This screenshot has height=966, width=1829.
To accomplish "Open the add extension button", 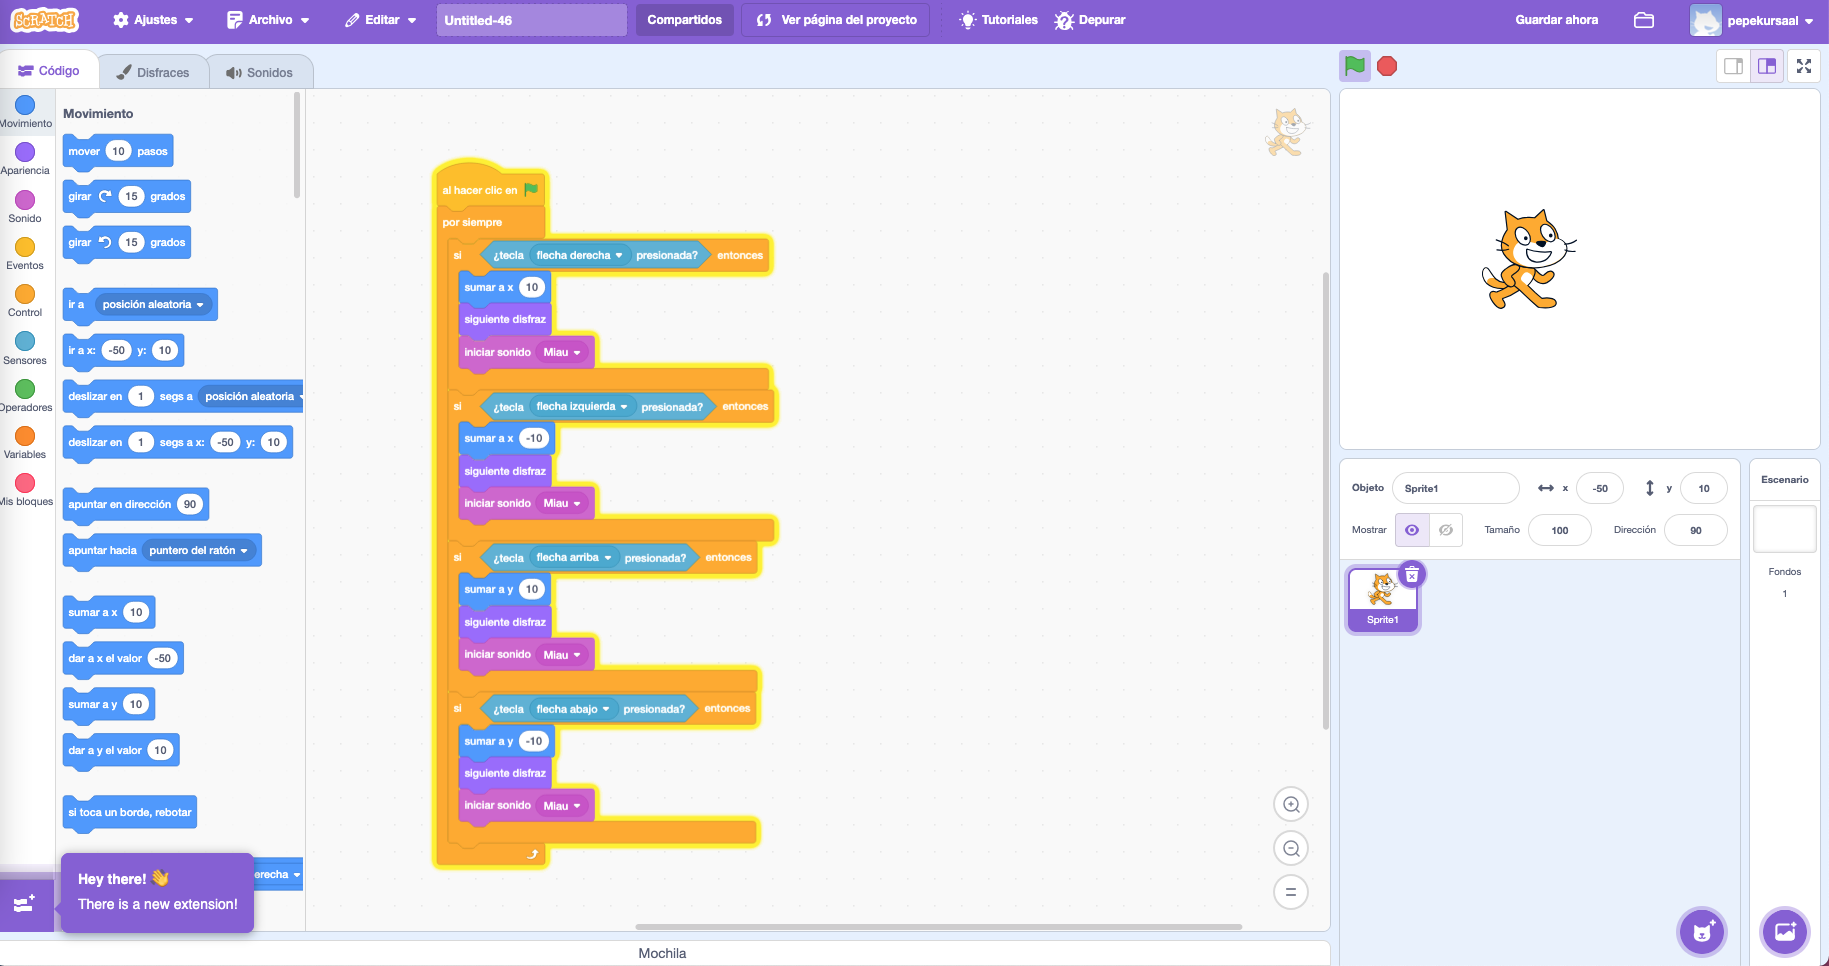I will pyautogui.click(x=26, y=904).
